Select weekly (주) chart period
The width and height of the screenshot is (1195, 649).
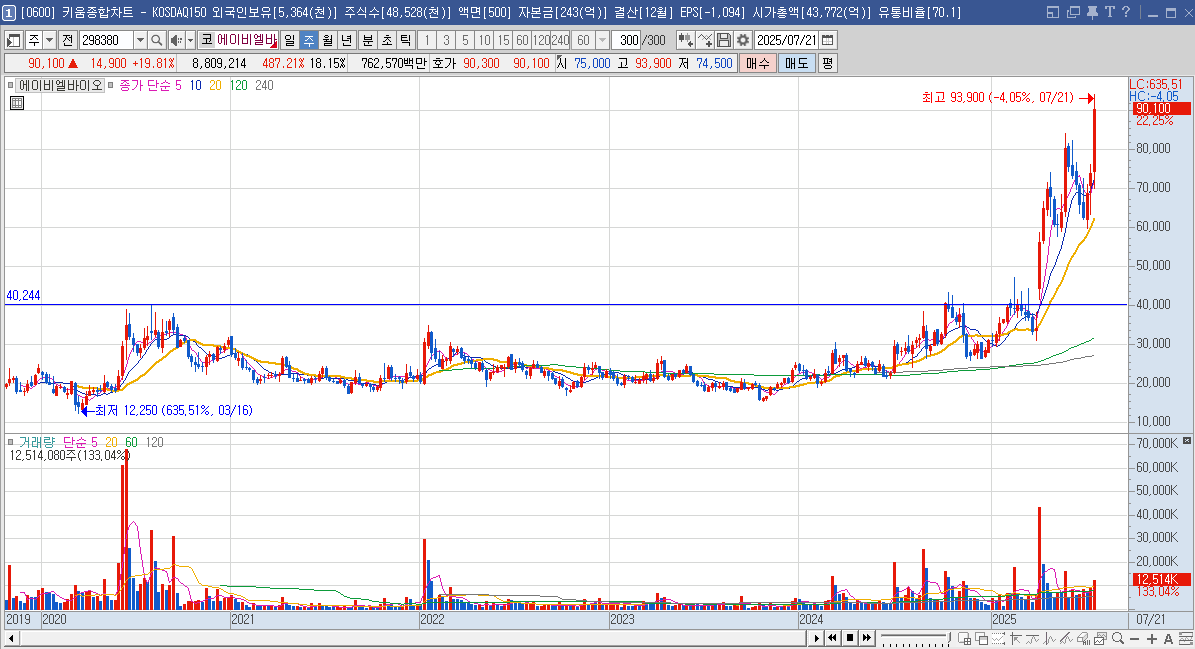(309, 40)
